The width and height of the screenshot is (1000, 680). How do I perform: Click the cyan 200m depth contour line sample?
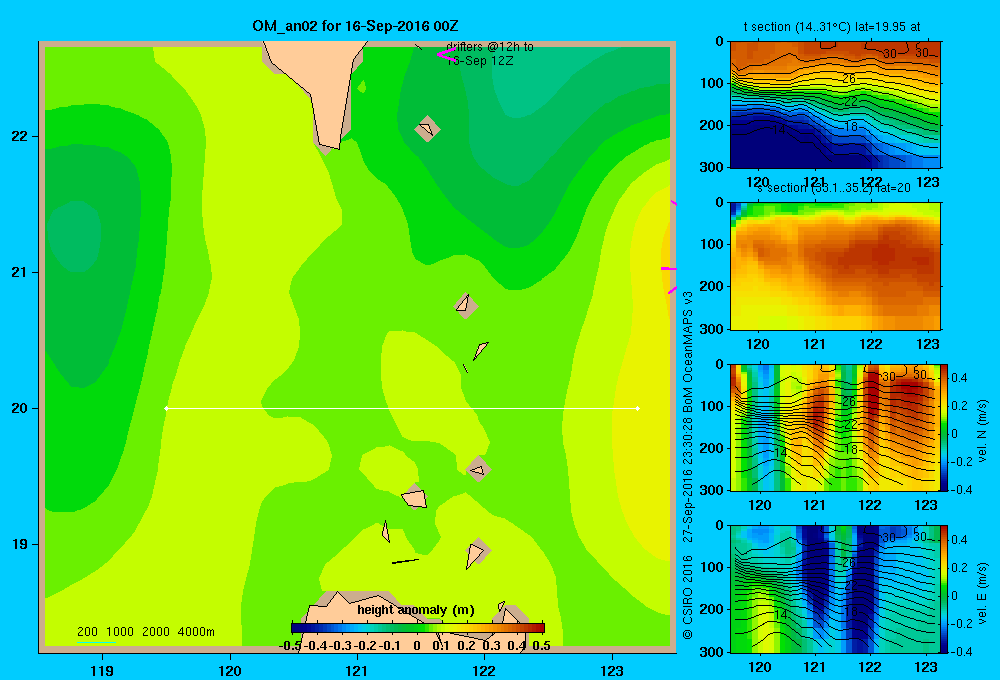coord(96,642)
